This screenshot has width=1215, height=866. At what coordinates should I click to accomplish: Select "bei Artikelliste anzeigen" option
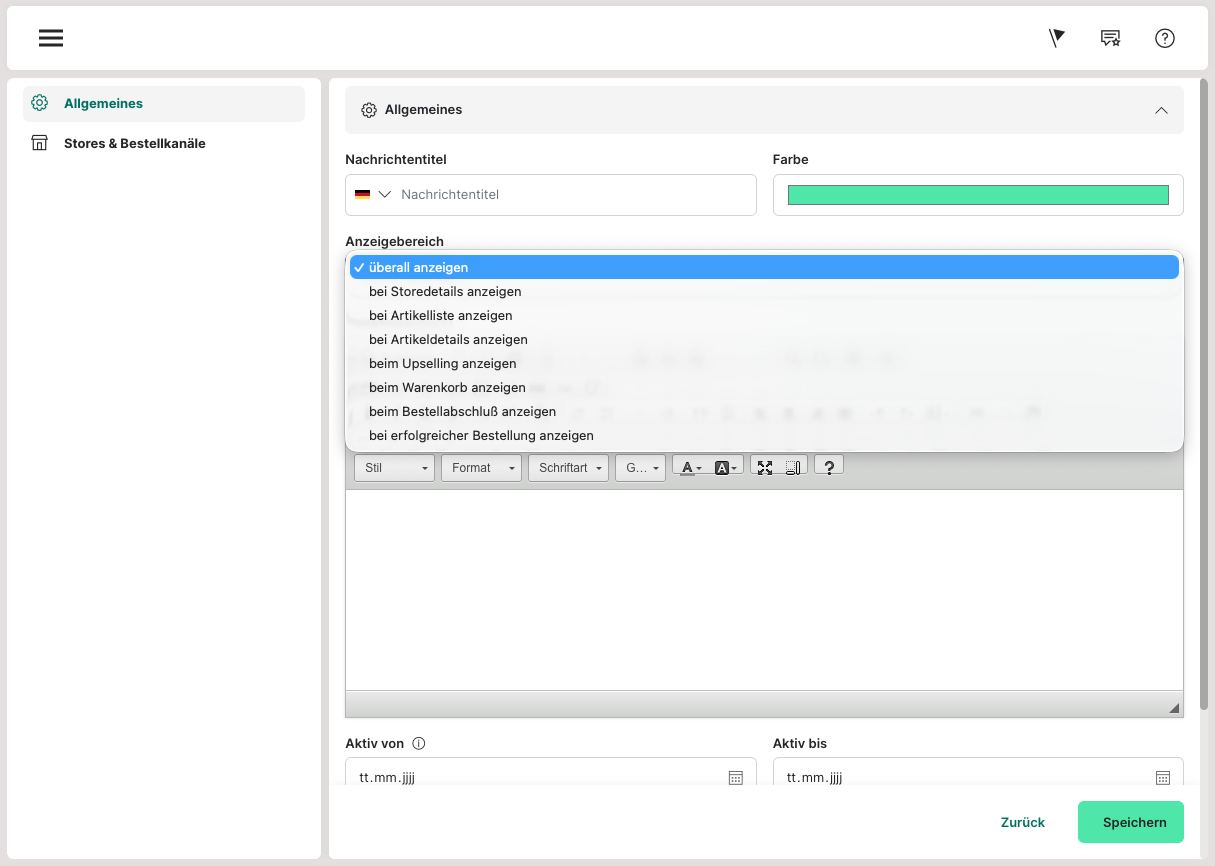pos(440,315)
